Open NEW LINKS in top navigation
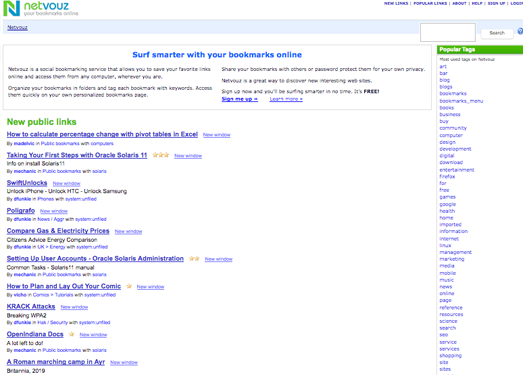 click(x=396, y=3)
